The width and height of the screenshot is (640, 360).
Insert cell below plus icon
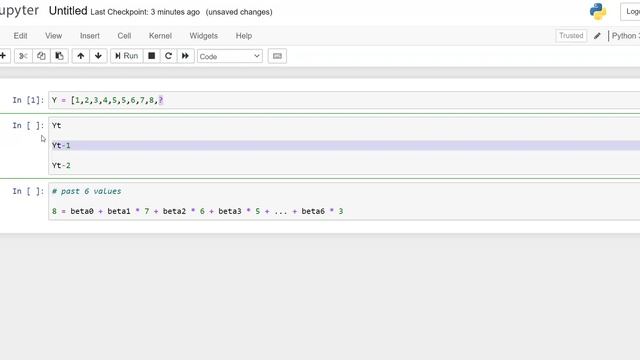(3, 56)
